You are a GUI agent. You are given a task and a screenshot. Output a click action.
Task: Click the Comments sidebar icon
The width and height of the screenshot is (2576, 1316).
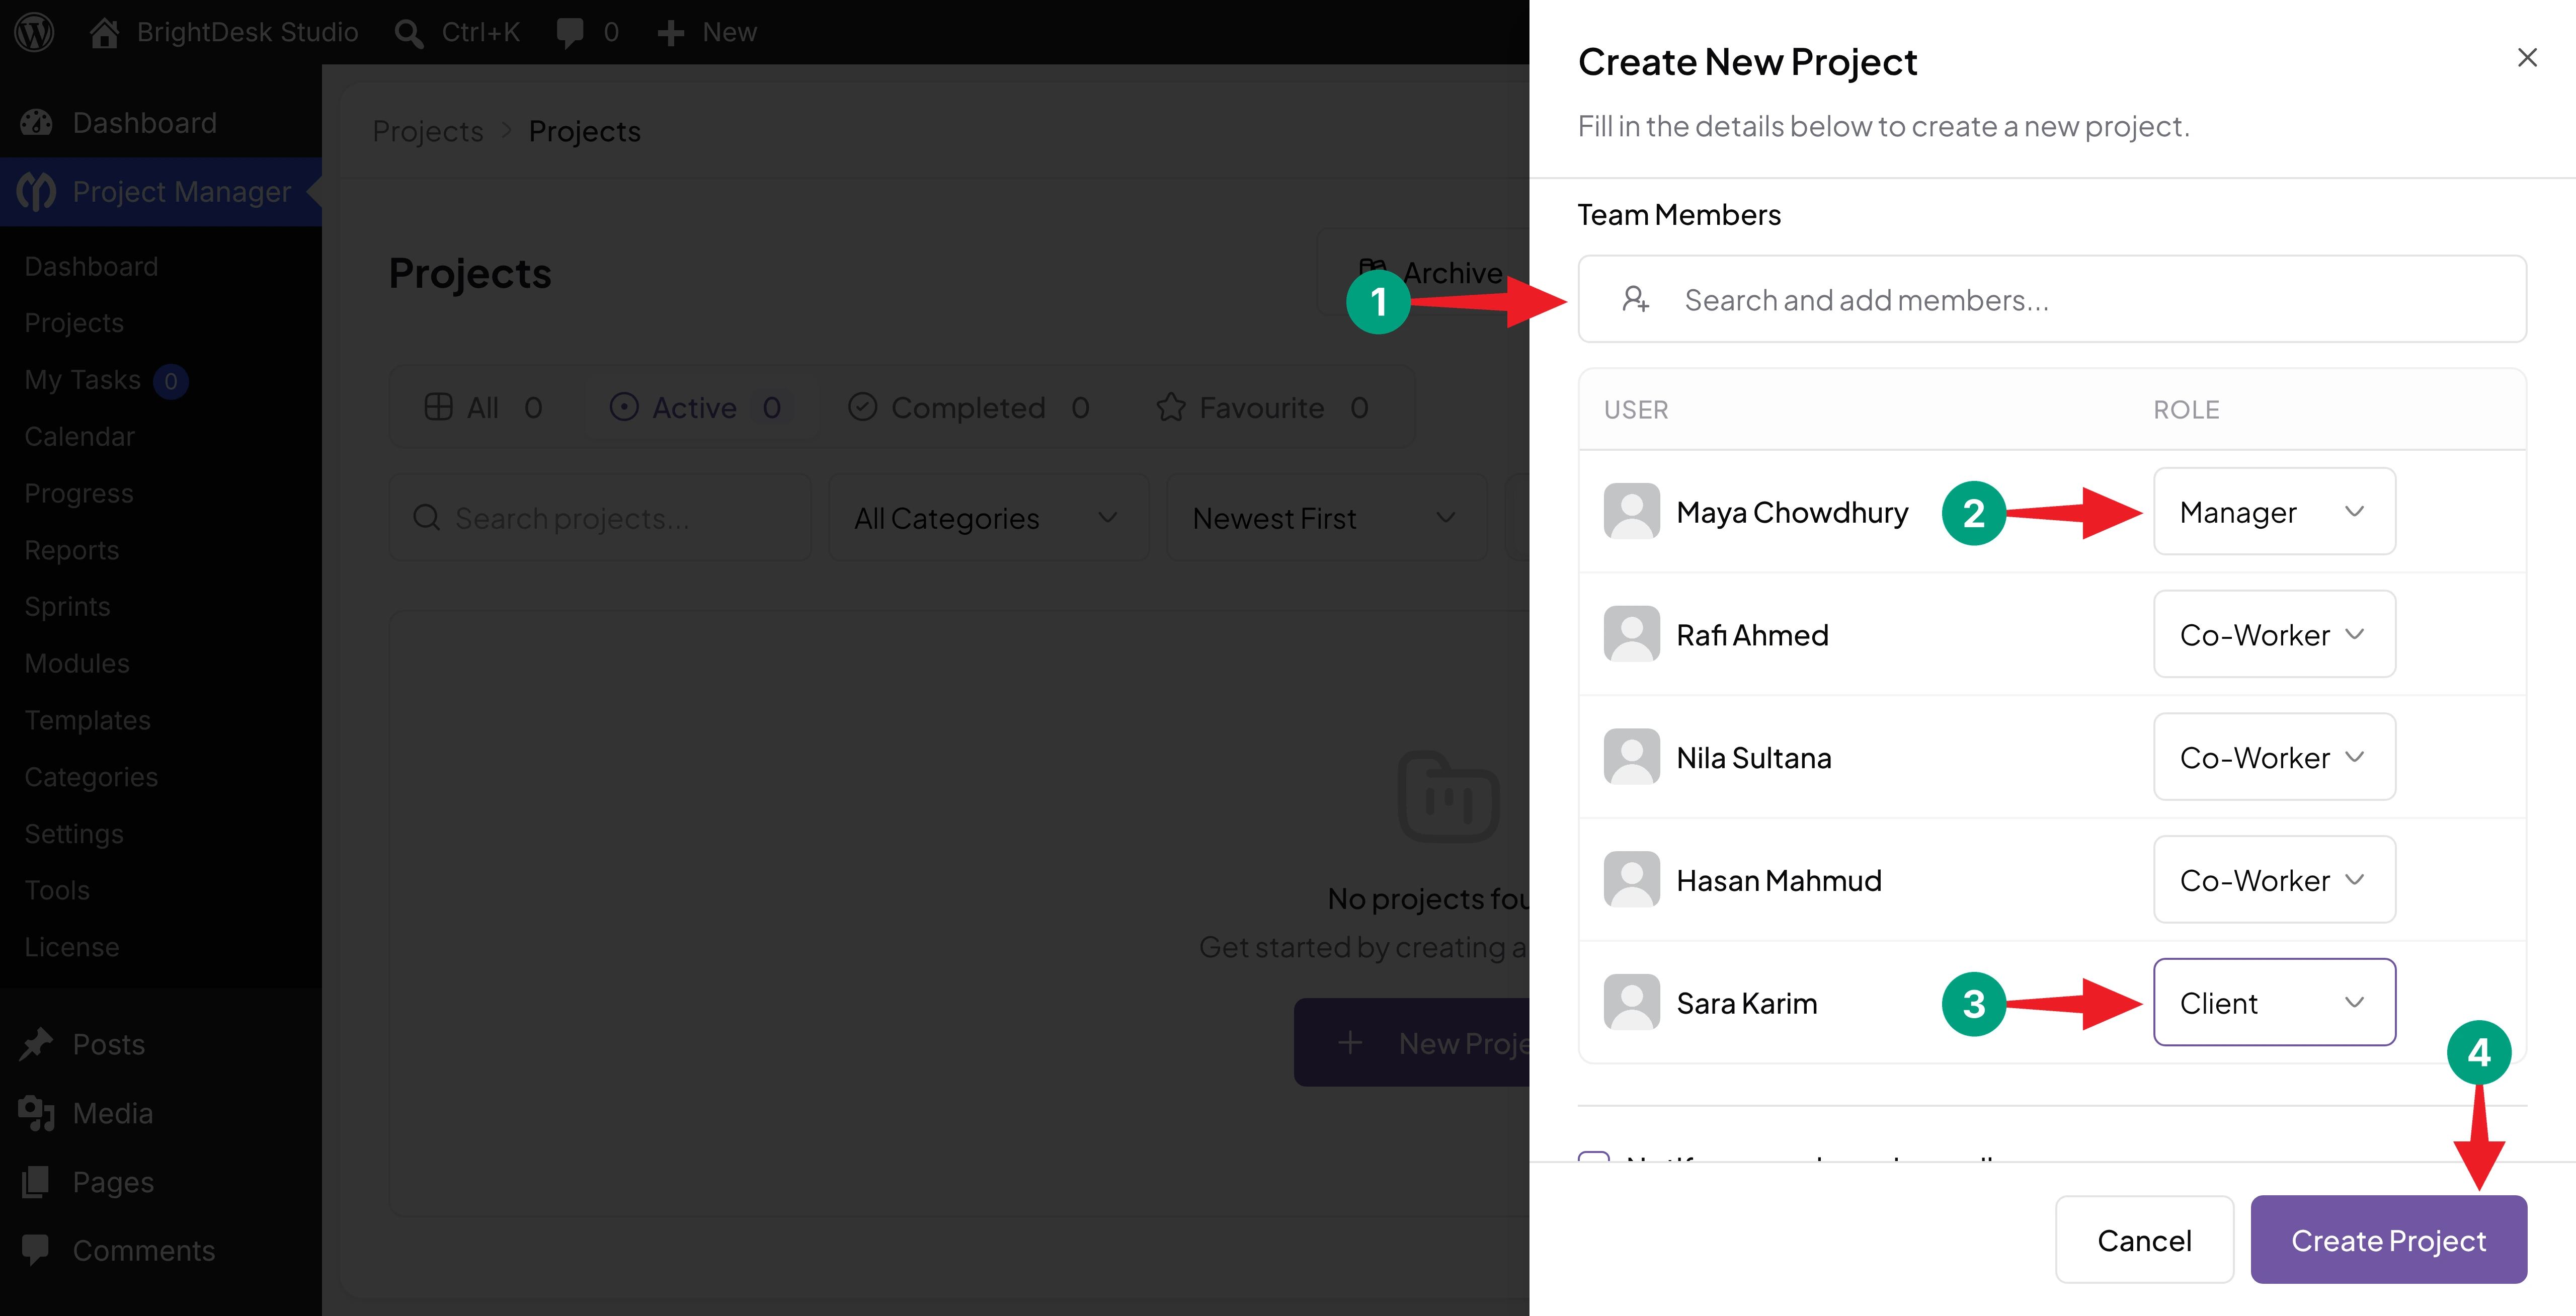tap(36, 1250)
